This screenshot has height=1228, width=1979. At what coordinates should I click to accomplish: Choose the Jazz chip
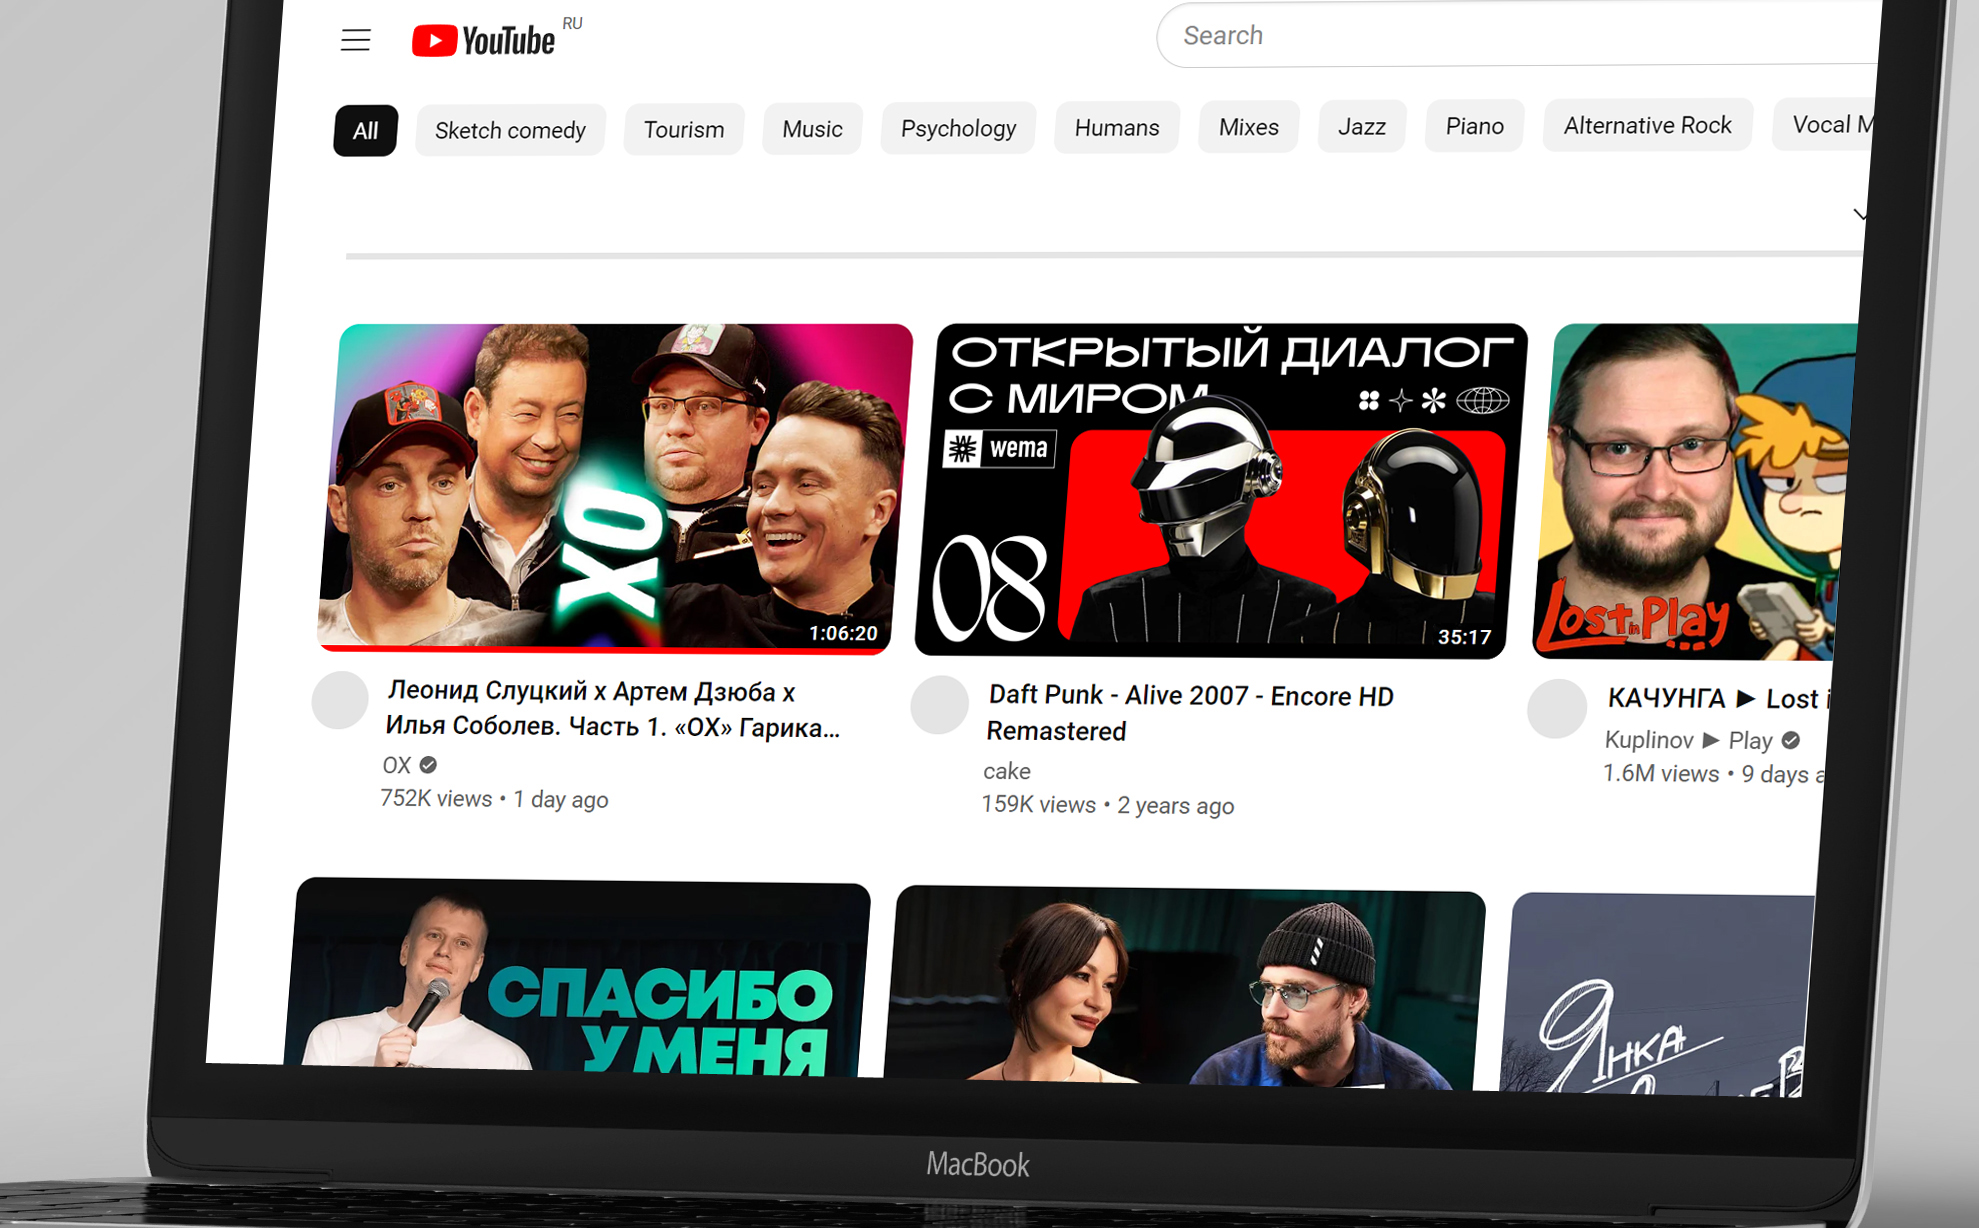[x=1361, y=127]
